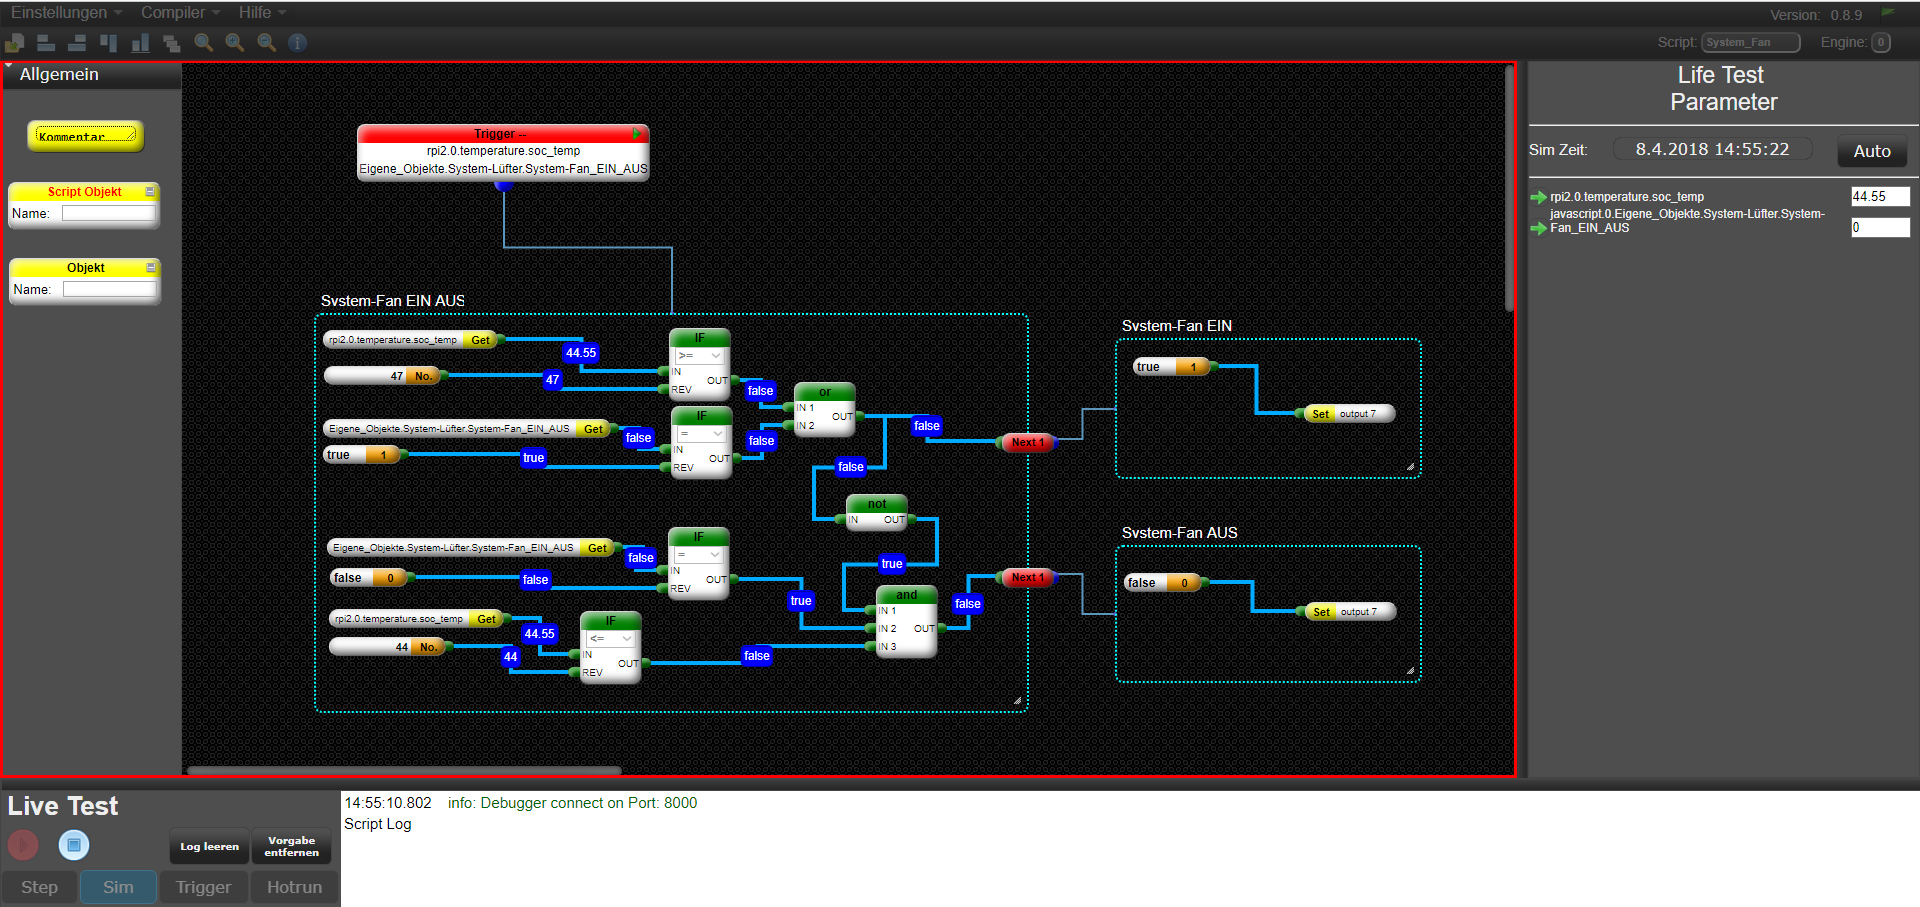Viewport: 1920px width, 907px height.
Task: Click the Fan_EIN_AUS value field showing 0
Action: pyautogui.click(x=1880, y=228)
